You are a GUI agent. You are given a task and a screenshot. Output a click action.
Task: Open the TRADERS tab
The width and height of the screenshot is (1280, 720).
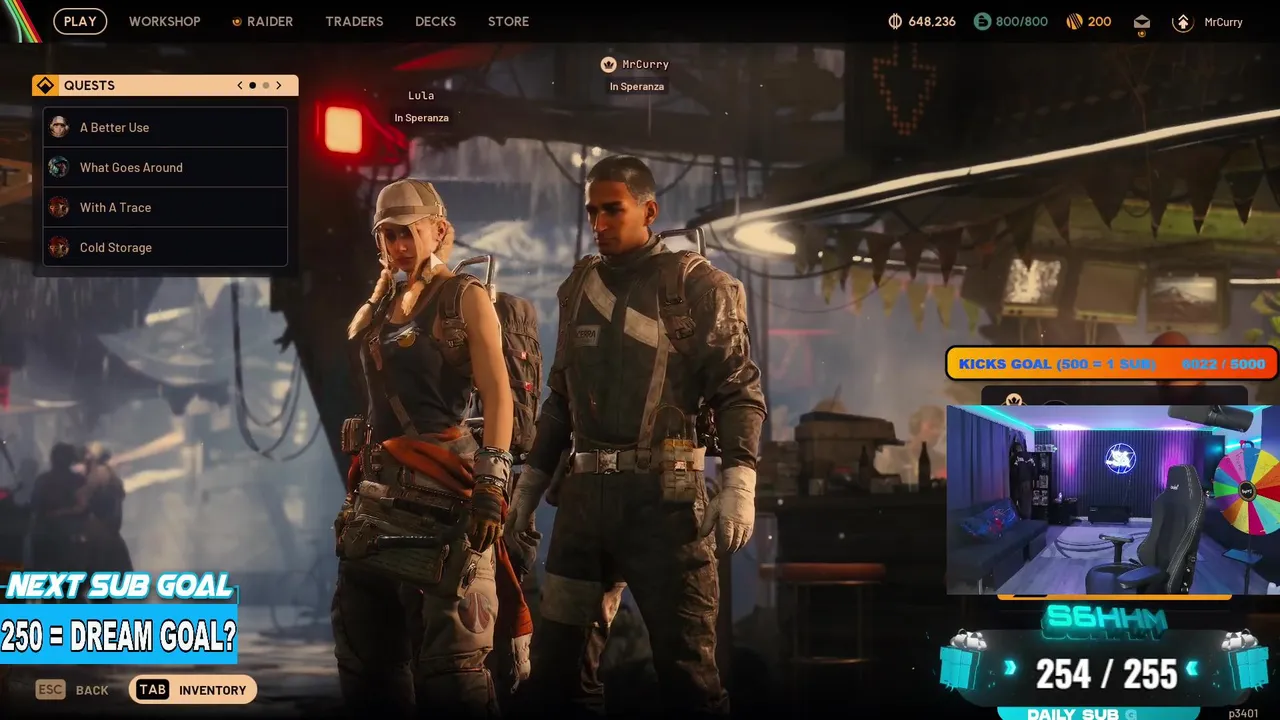354,21
